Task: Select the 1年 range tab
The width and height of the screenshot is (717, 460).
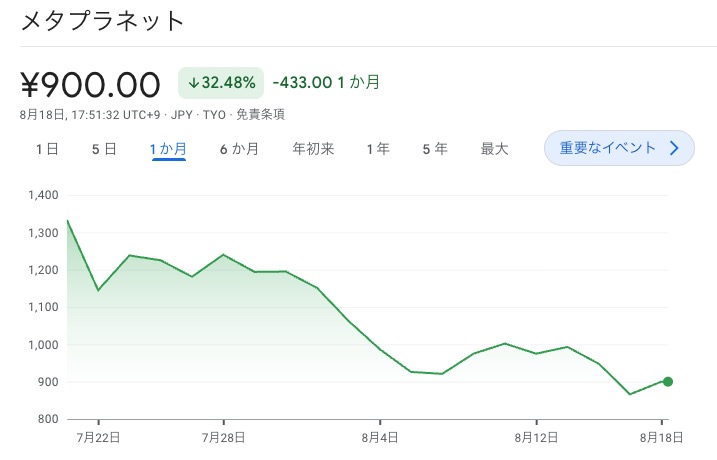Action: point(378,149)
